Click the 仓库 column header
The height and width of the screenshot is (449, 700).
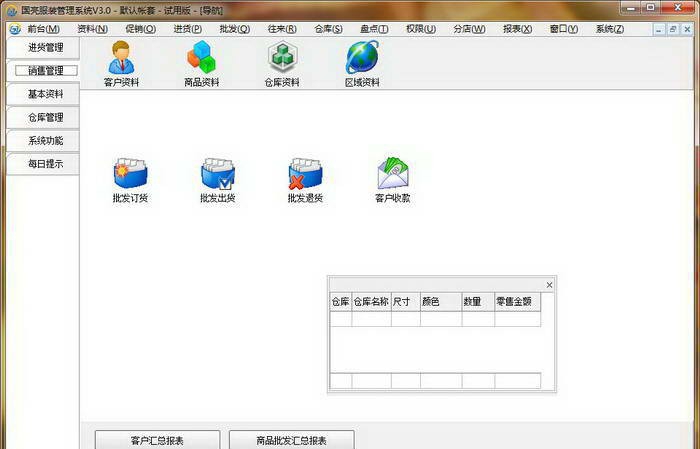pos(341,302)
